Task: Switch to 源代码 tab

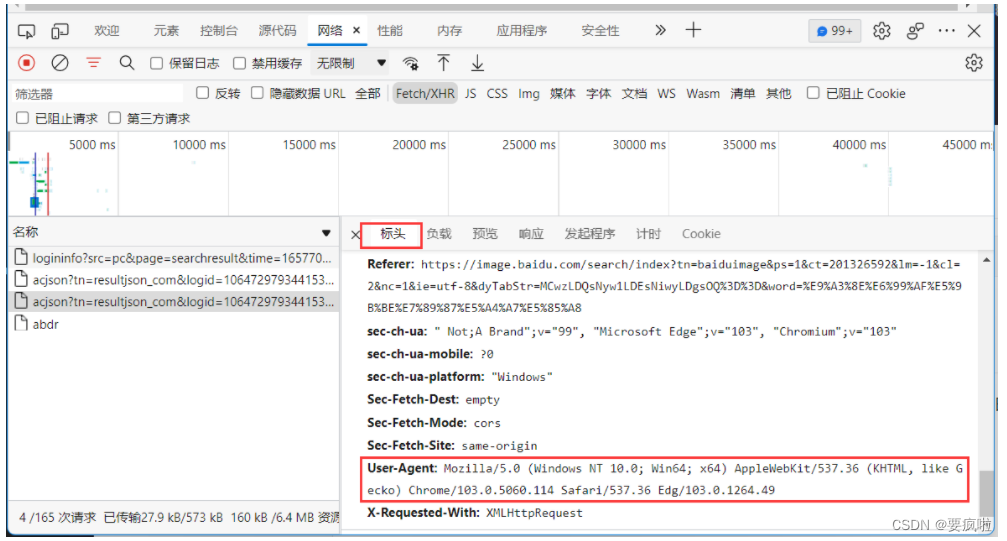Action: tap(277, 31)
